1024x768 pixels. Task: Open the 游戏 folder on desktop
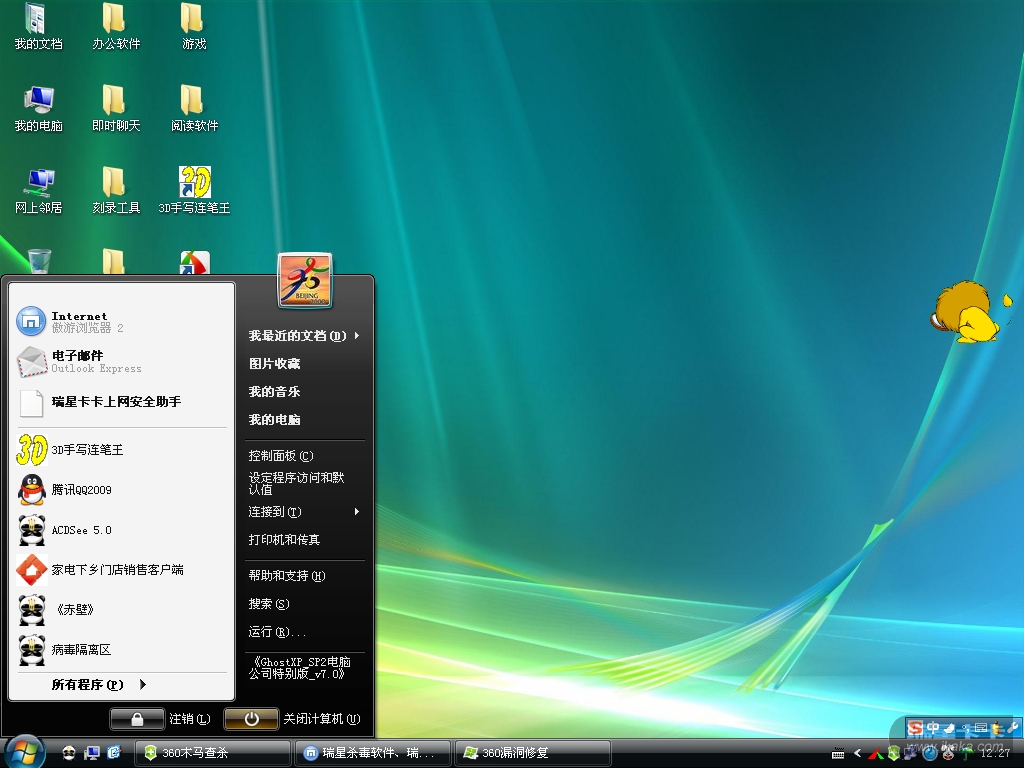pyautogui.click(x=194, y=26)
